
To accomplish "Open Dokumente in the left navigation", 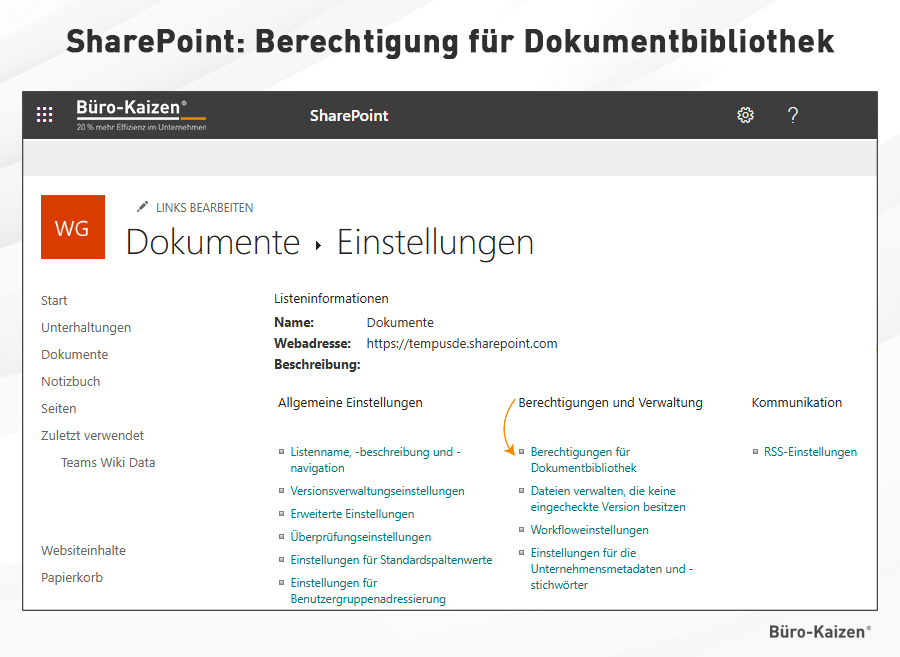I will [x=75, y=355].
